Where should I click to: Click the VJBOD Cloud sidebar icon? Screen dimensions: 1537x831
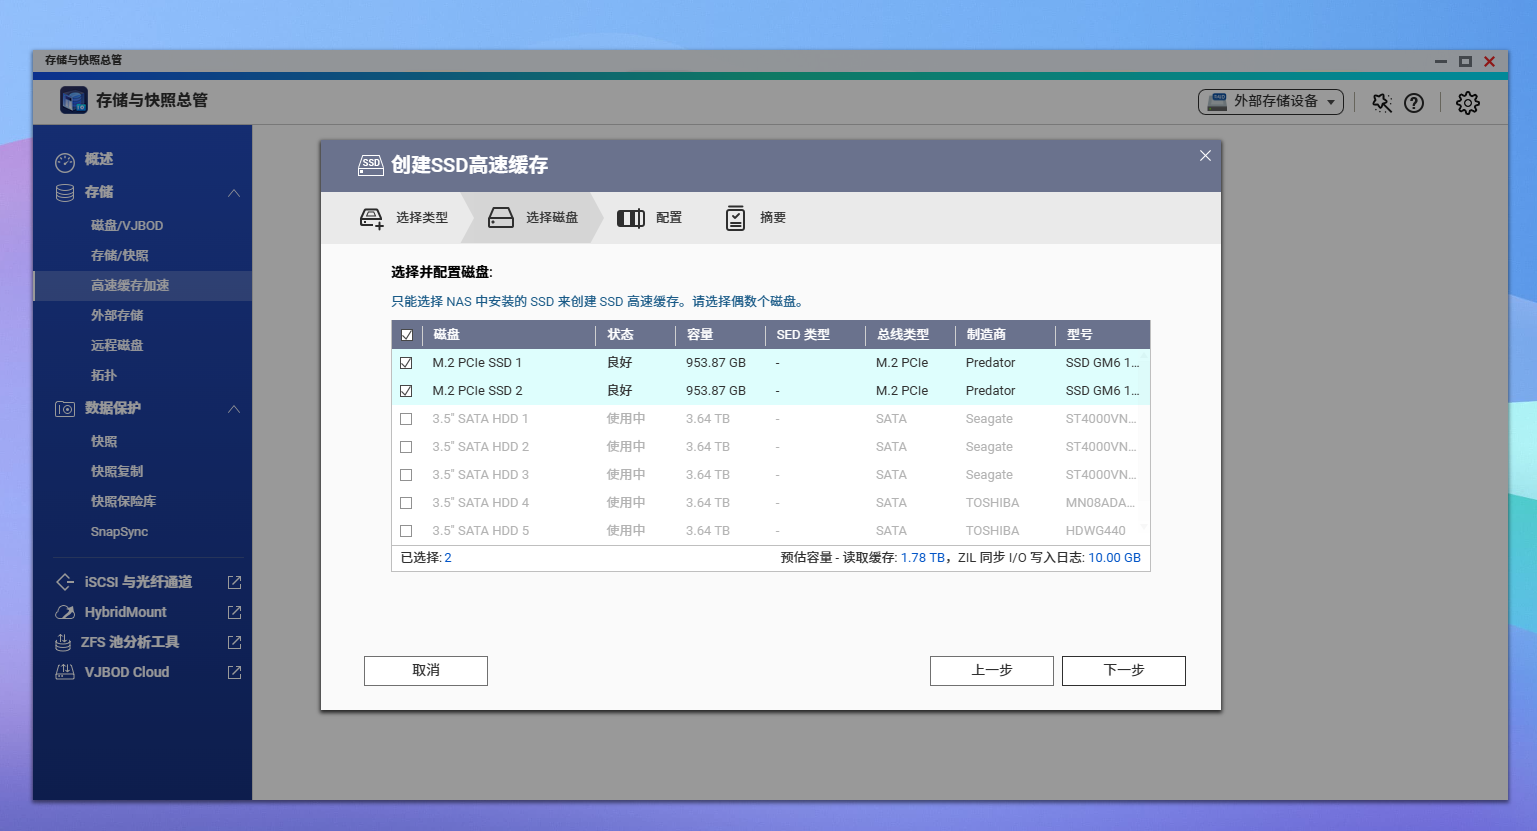(x=64, y=672)
